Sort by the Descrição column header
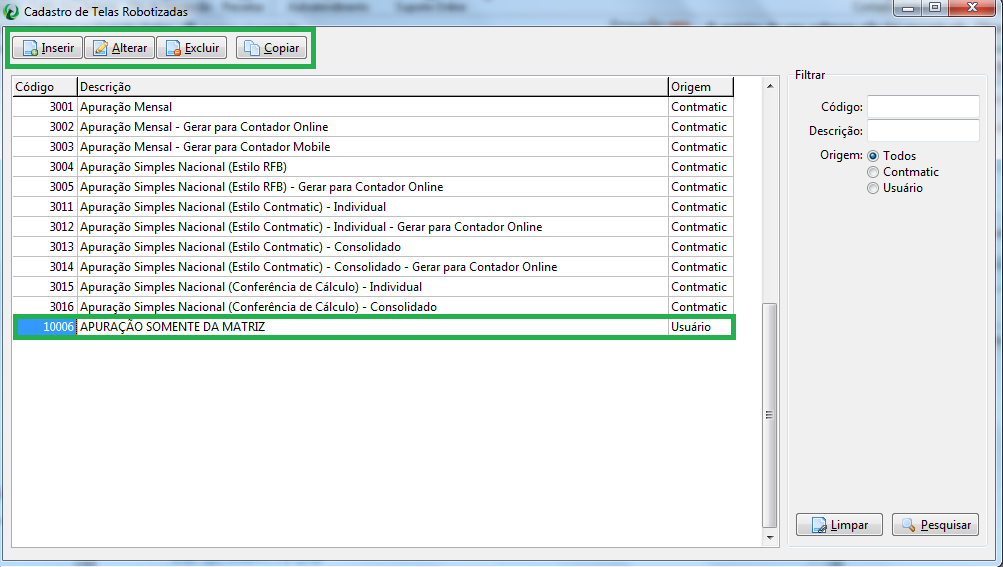Image resolution: width=1003 pixels, height=567 pixels. pos(372,86)
